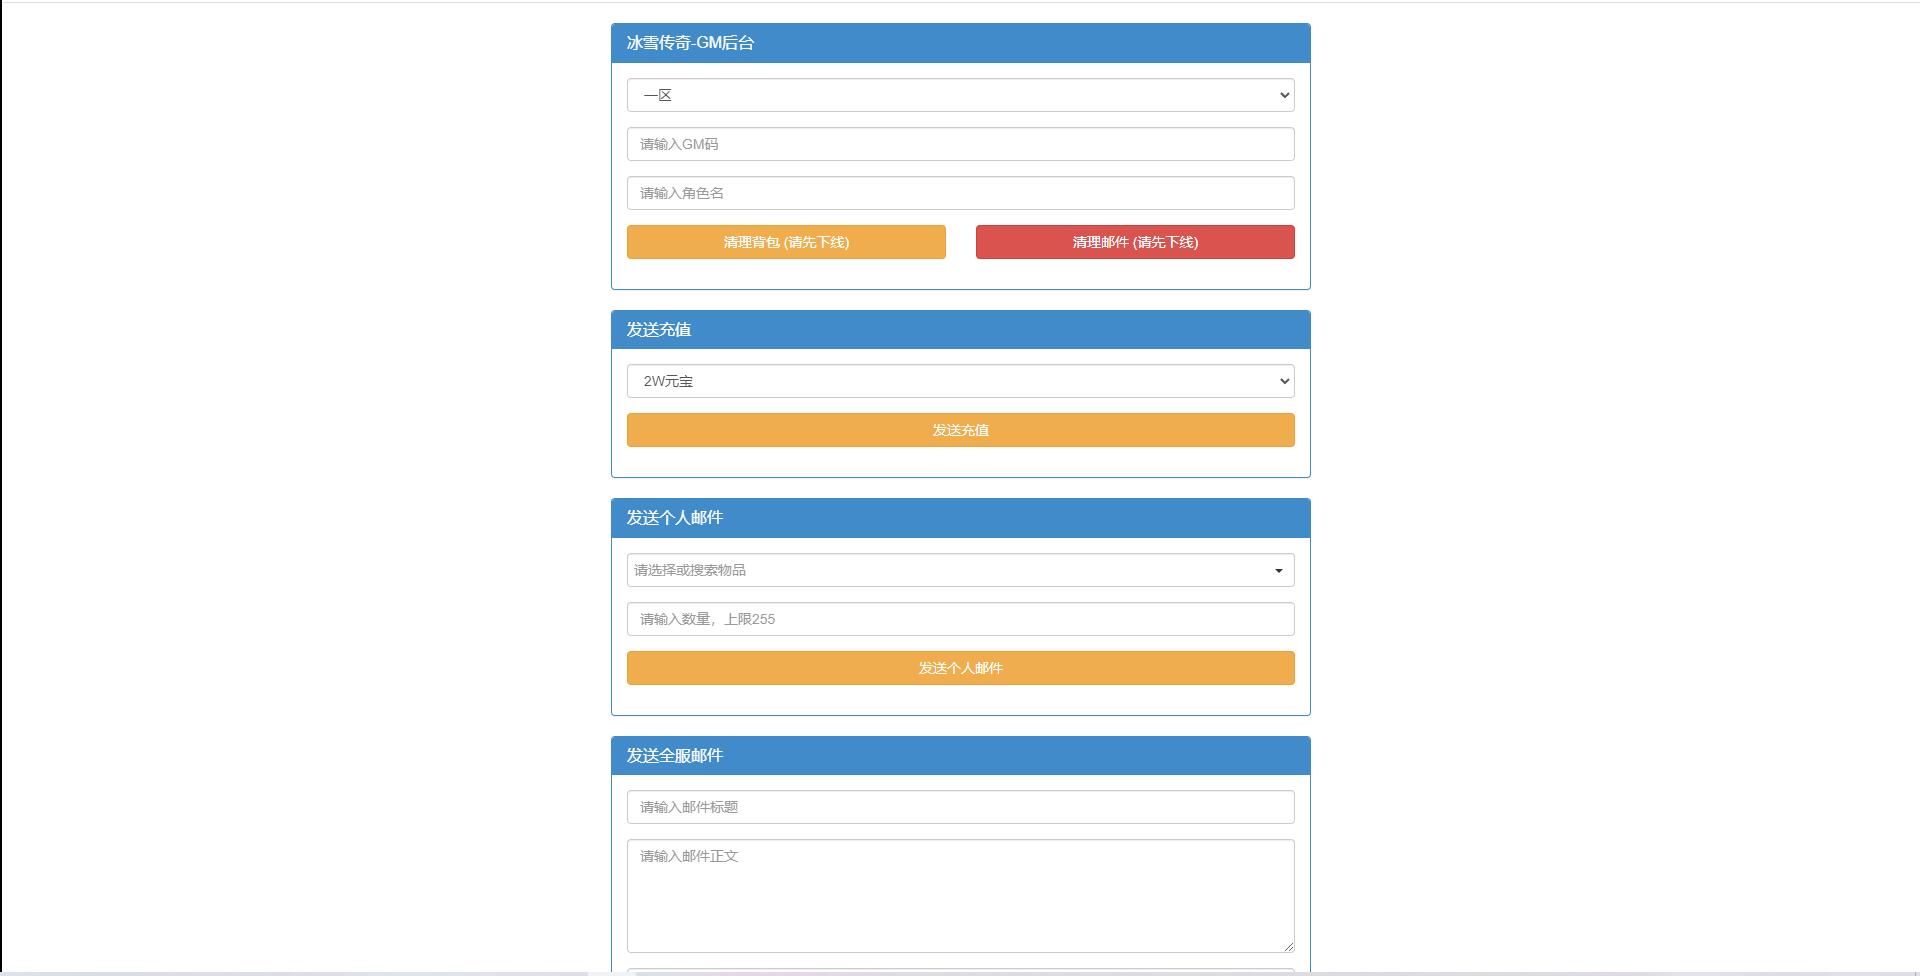This screenshot has width=1920, height=976.
Task: Click the 发送个人邮件 panel title bar
Action: [x=960, y=517]
